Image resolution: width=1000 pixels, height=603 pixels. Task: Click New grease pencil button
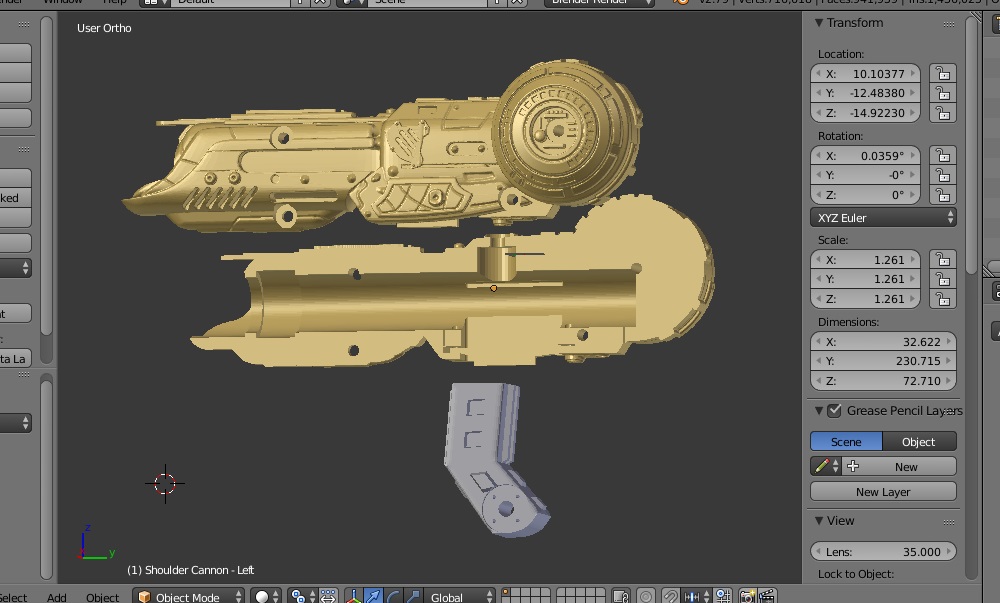(899, 467)
